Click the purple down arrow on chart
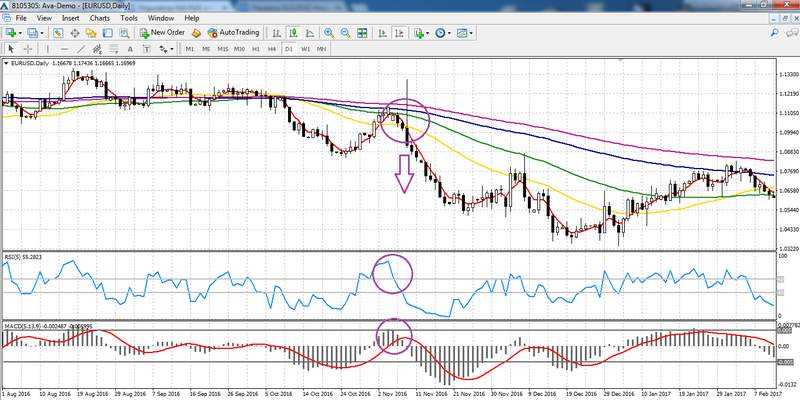Image resolution: width=800 pixels, height=400 pixels. tap(404, 172)
